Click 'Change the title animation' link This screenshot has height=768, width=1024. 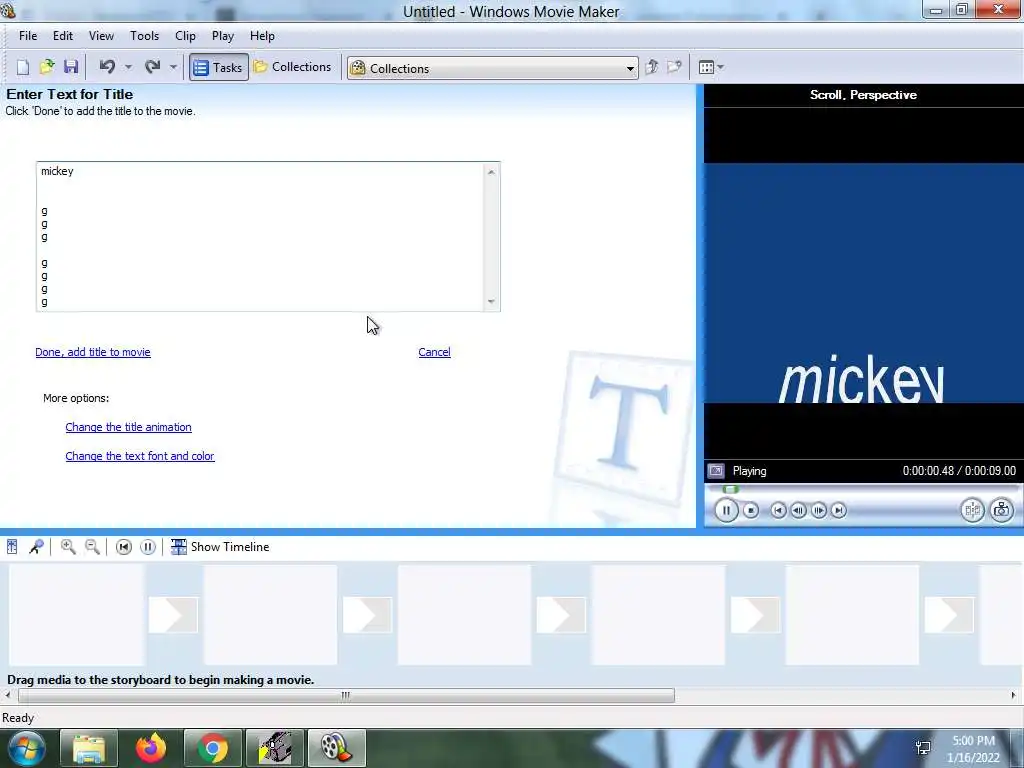tap(129, 427)
